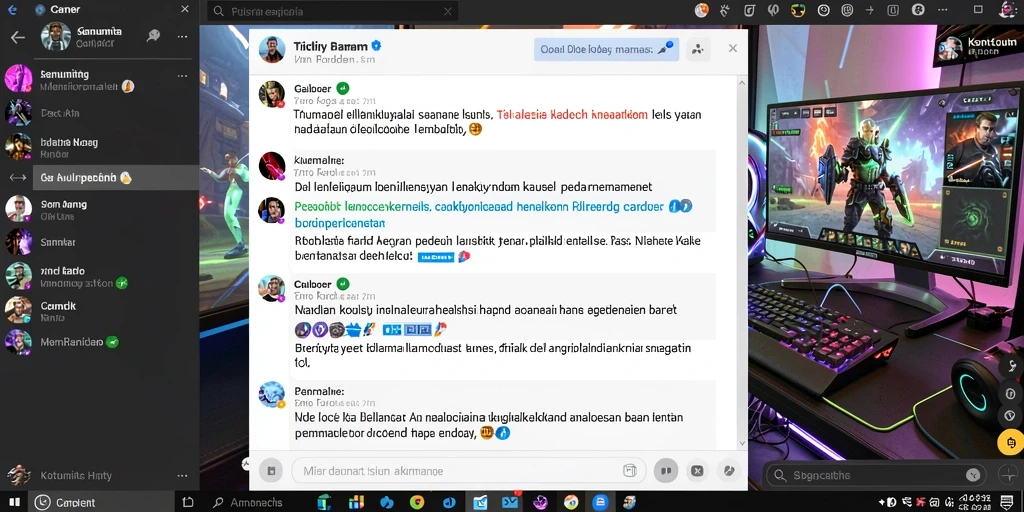
Task: Click the attachment icon left of message box
Action: [270, 470]
